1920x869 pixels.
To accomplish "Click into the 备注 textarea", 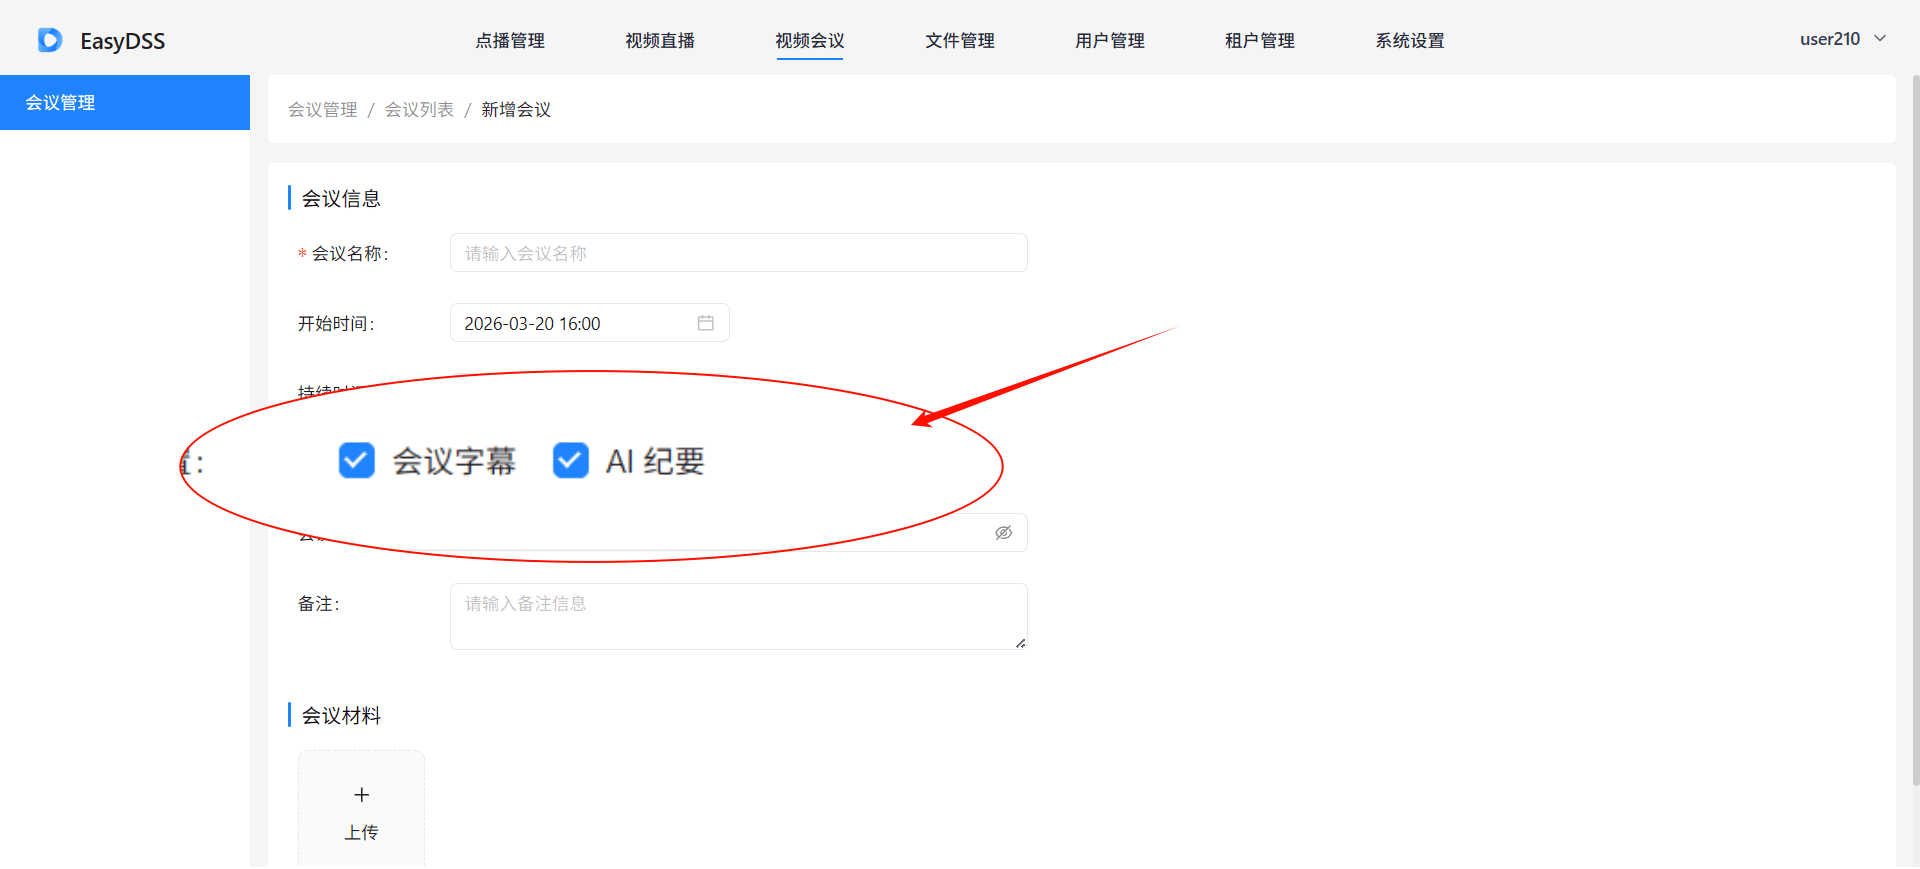I will tap(738, 616).
